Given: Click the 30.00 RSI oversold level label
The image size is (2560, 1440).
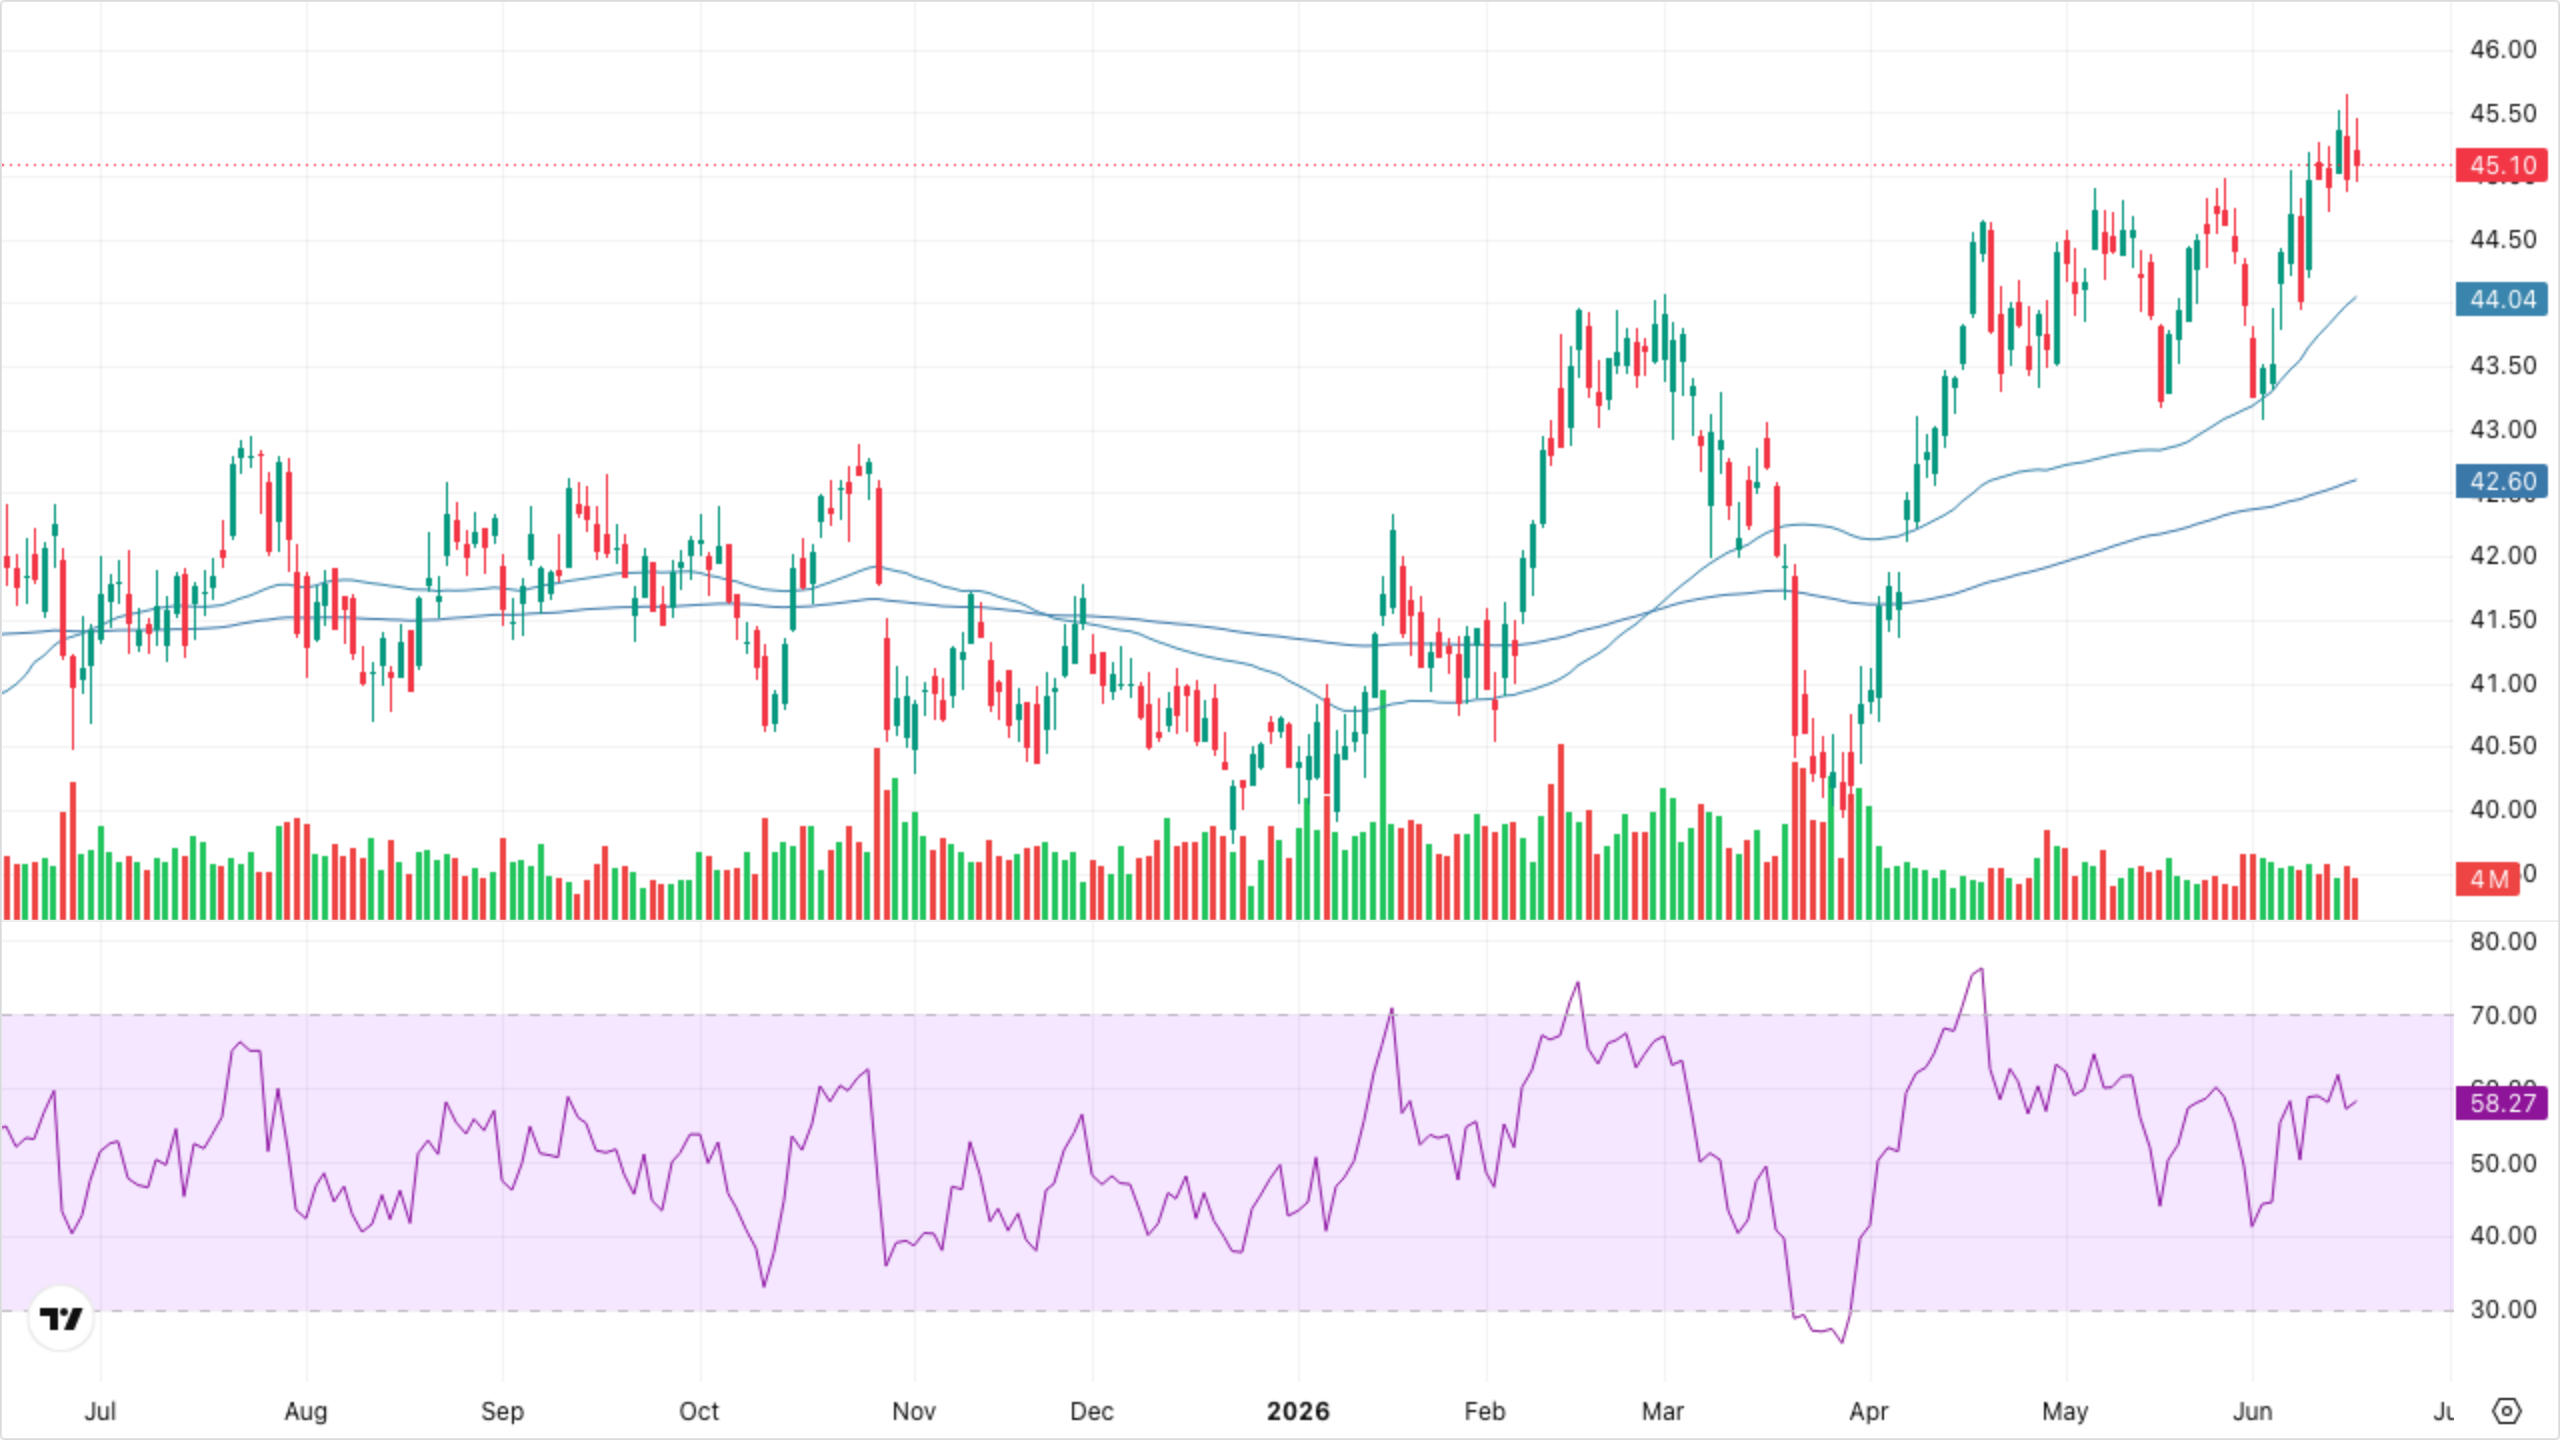Looking at the screenshot, I should (2503, 1309).
